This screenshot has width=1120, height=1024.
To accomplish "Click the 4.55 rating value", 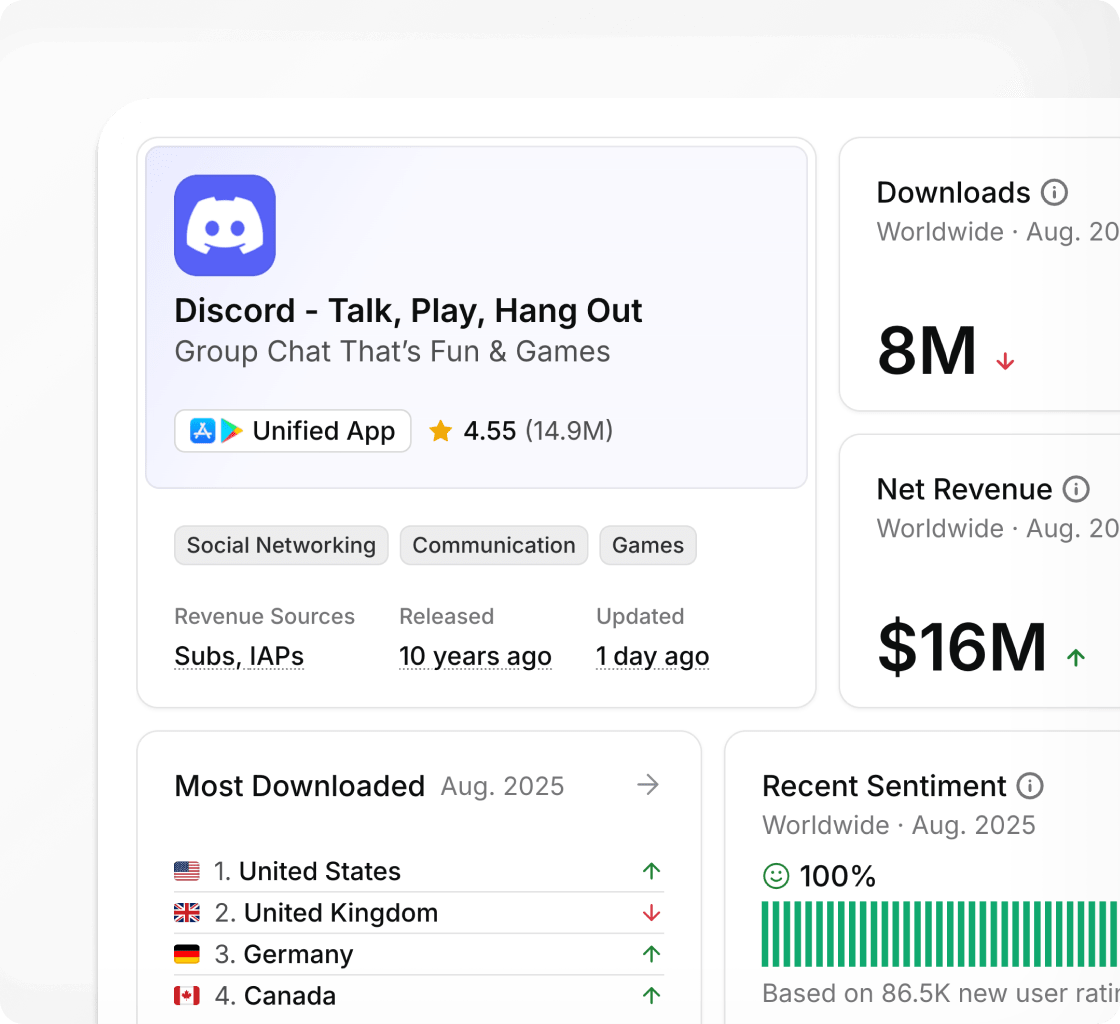I will click(489, 431).
